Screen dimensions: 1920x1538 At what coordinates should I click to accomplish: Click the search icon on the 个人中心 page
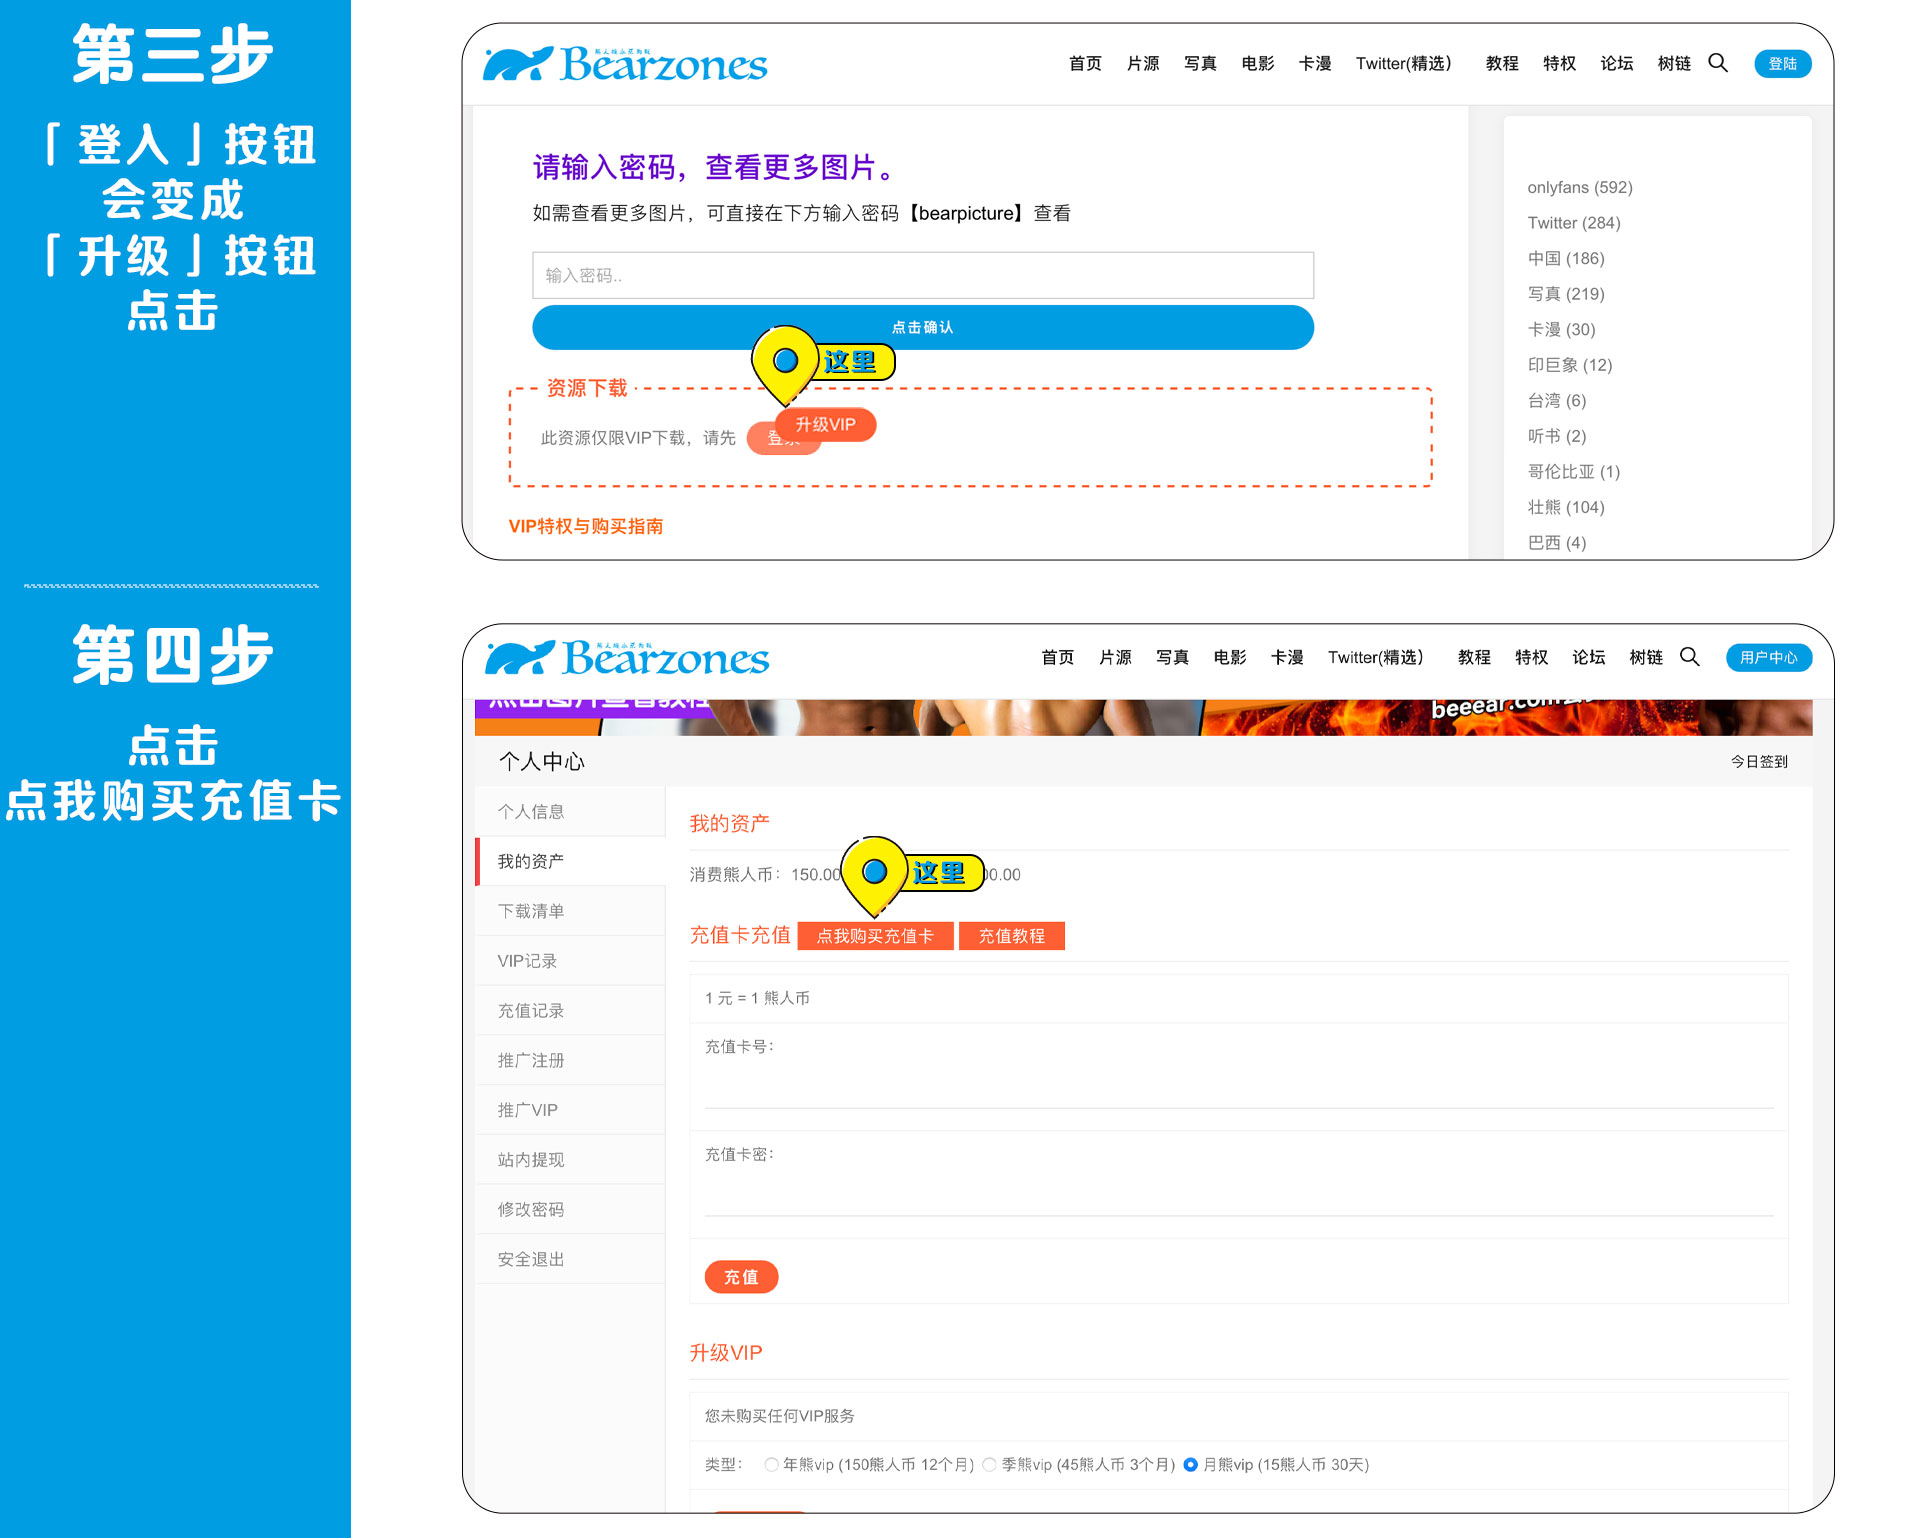click(x=1691, y=657)
